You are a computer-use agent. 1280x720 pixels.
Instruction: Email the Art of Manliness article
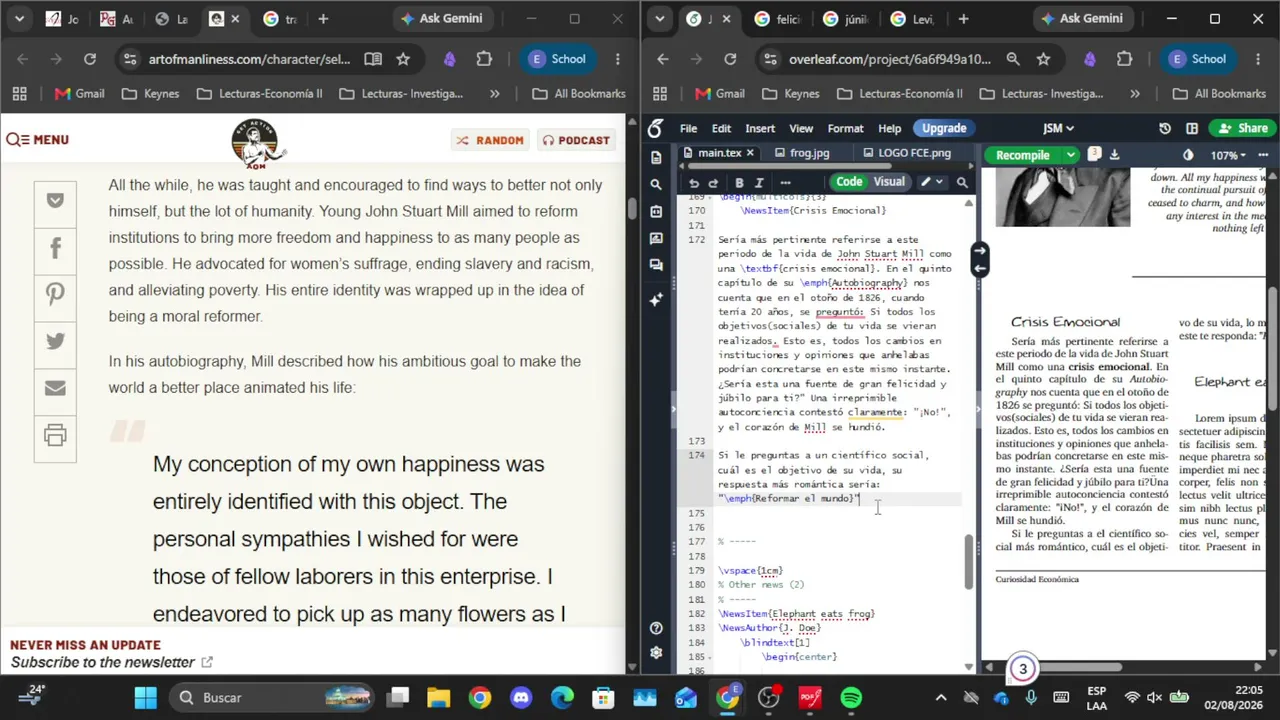(x=55, y=388)
